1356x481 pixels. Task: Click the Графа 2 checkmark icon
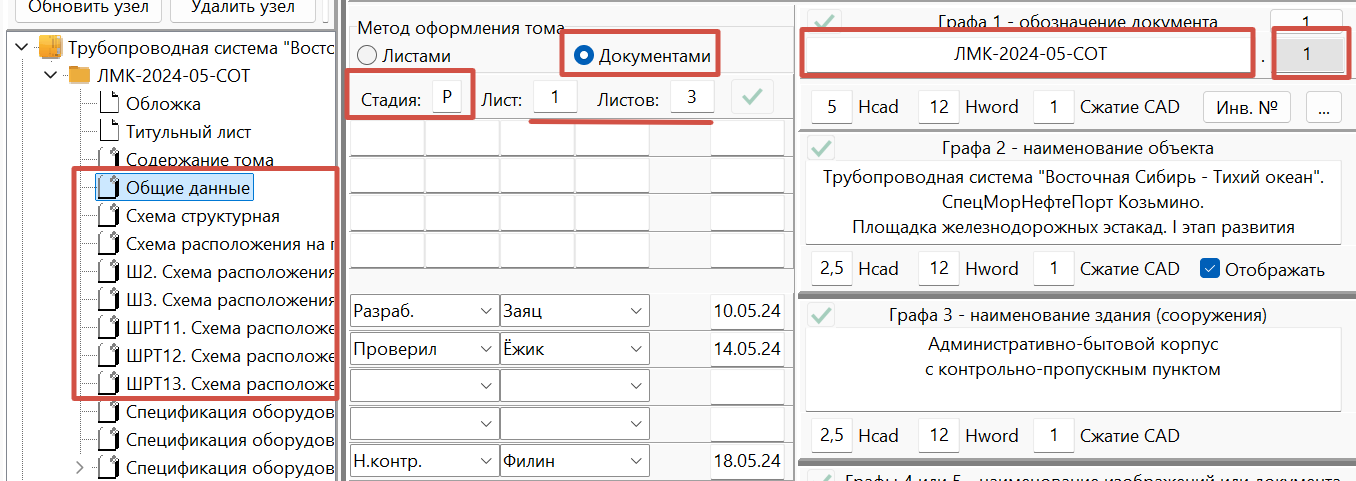[x=821, y=148]
